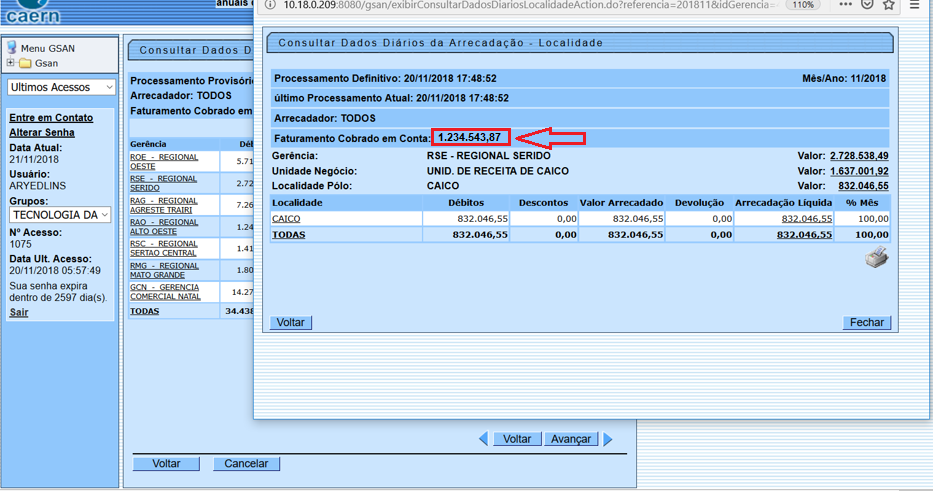
Task: Open the browser hamburger menu
Action: pyautogui.click(x=915, y=5)
